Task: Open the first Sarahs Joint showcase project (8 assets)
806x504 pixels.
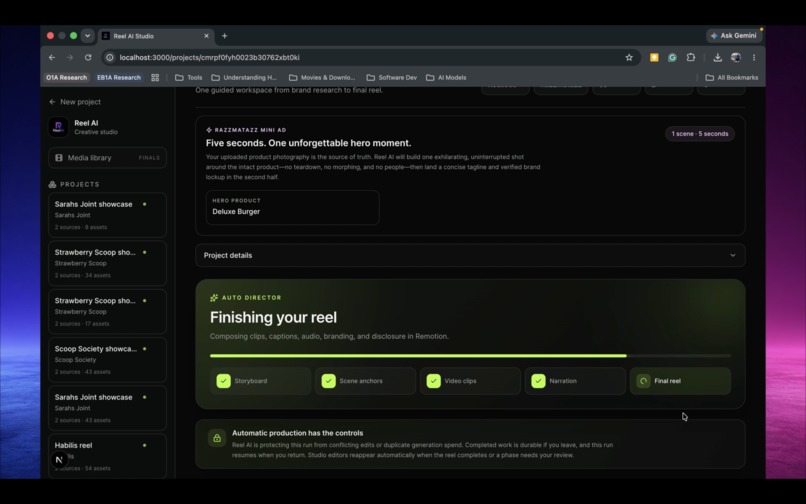Action: 107,215
